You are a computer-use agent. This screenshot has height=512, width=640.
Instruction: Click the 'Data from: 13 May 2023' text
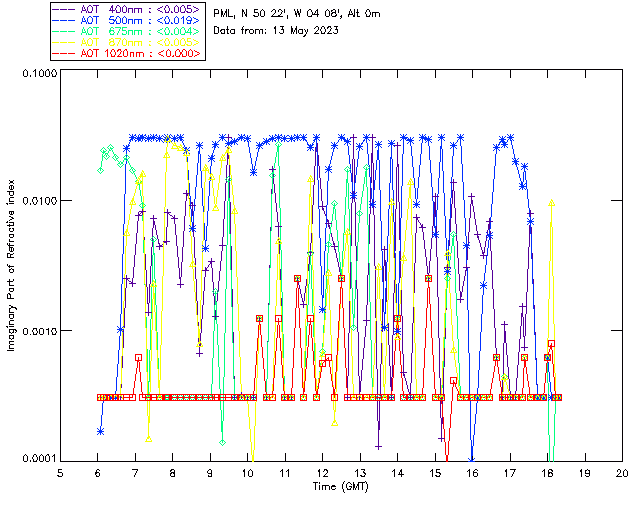pyautogui.click(x=276, y=31)
